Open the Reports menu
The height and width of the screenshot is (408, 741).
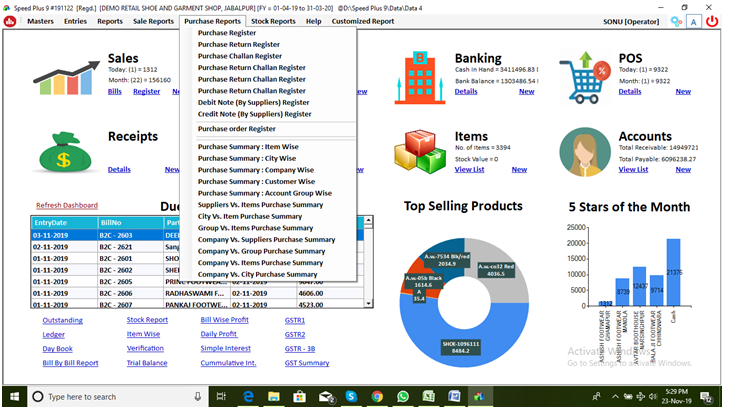pyautogui.click(x=110, y=21)
